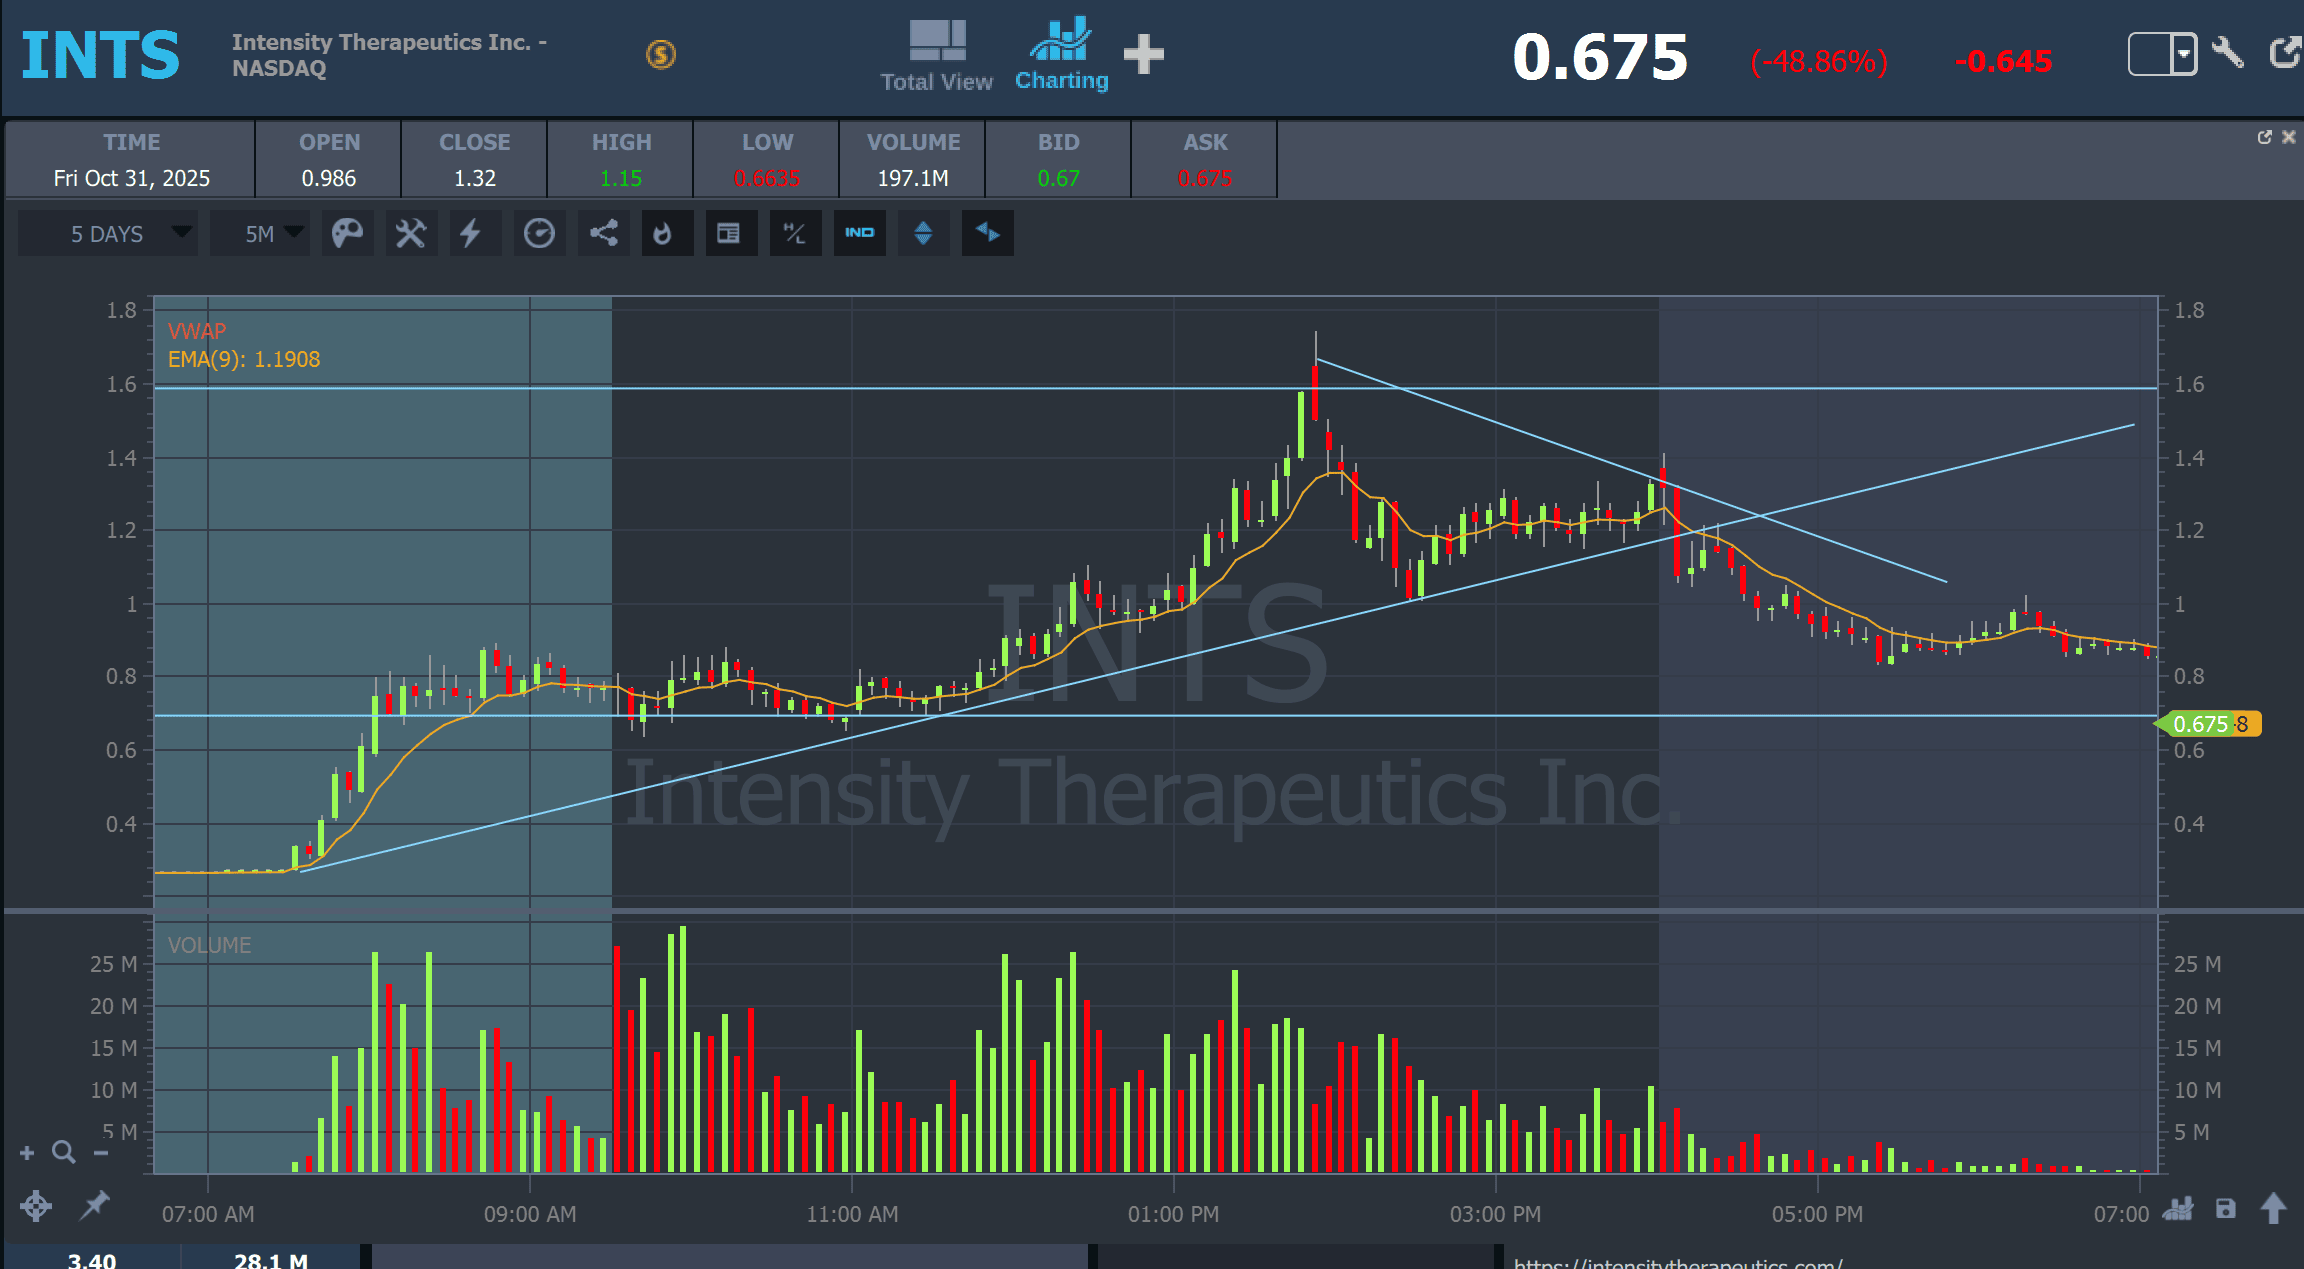This screenshot has height=1269, width=2304.
Task: Click the lightning bolt icon
Action: pyautogui.click(x=470, y=233)
